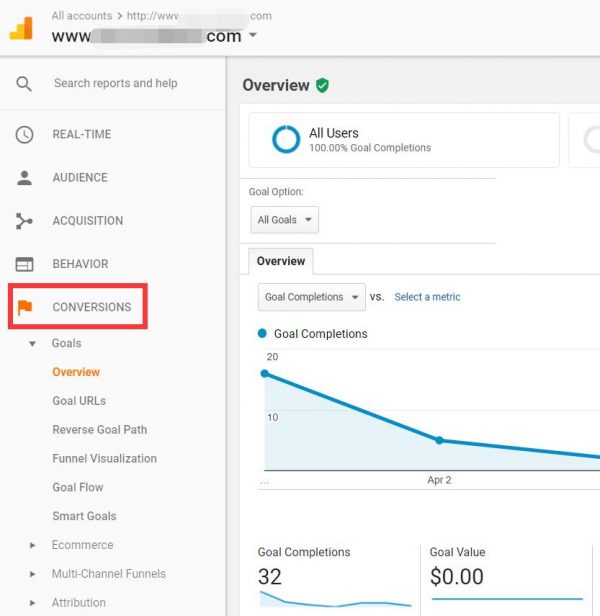The width and height of the screenshot is (600, 616).
Task: Open the All Goals dropdown
Action: pyautogui.click(x=285, y=220)
